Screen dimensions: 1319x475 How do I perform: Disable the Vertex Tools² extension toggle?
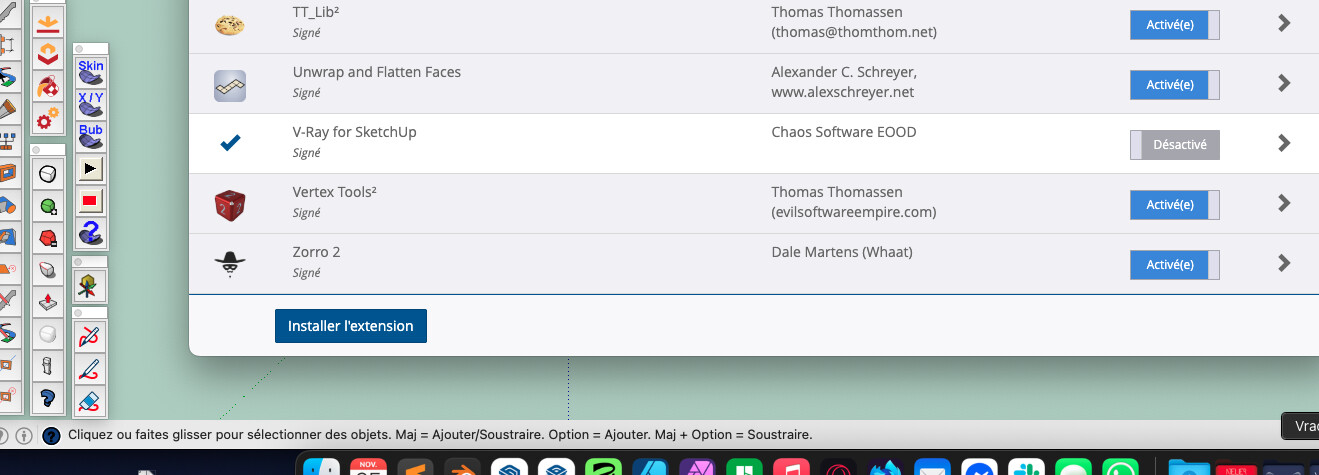[x=1175, y=205]
